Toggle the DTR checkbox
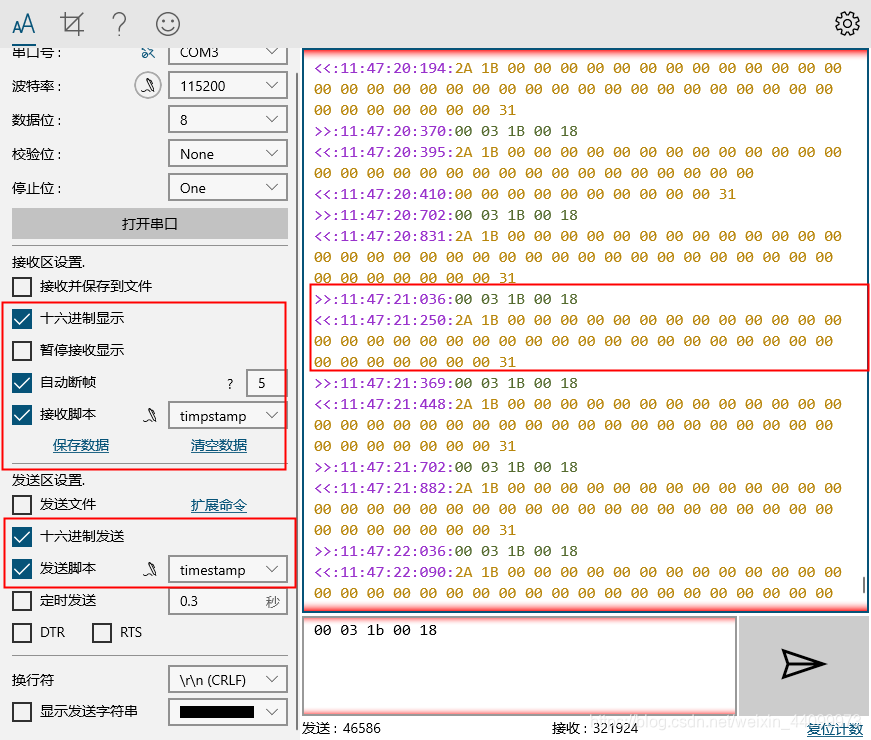Viewport: 871px width, 740px height. click(22, 633)
